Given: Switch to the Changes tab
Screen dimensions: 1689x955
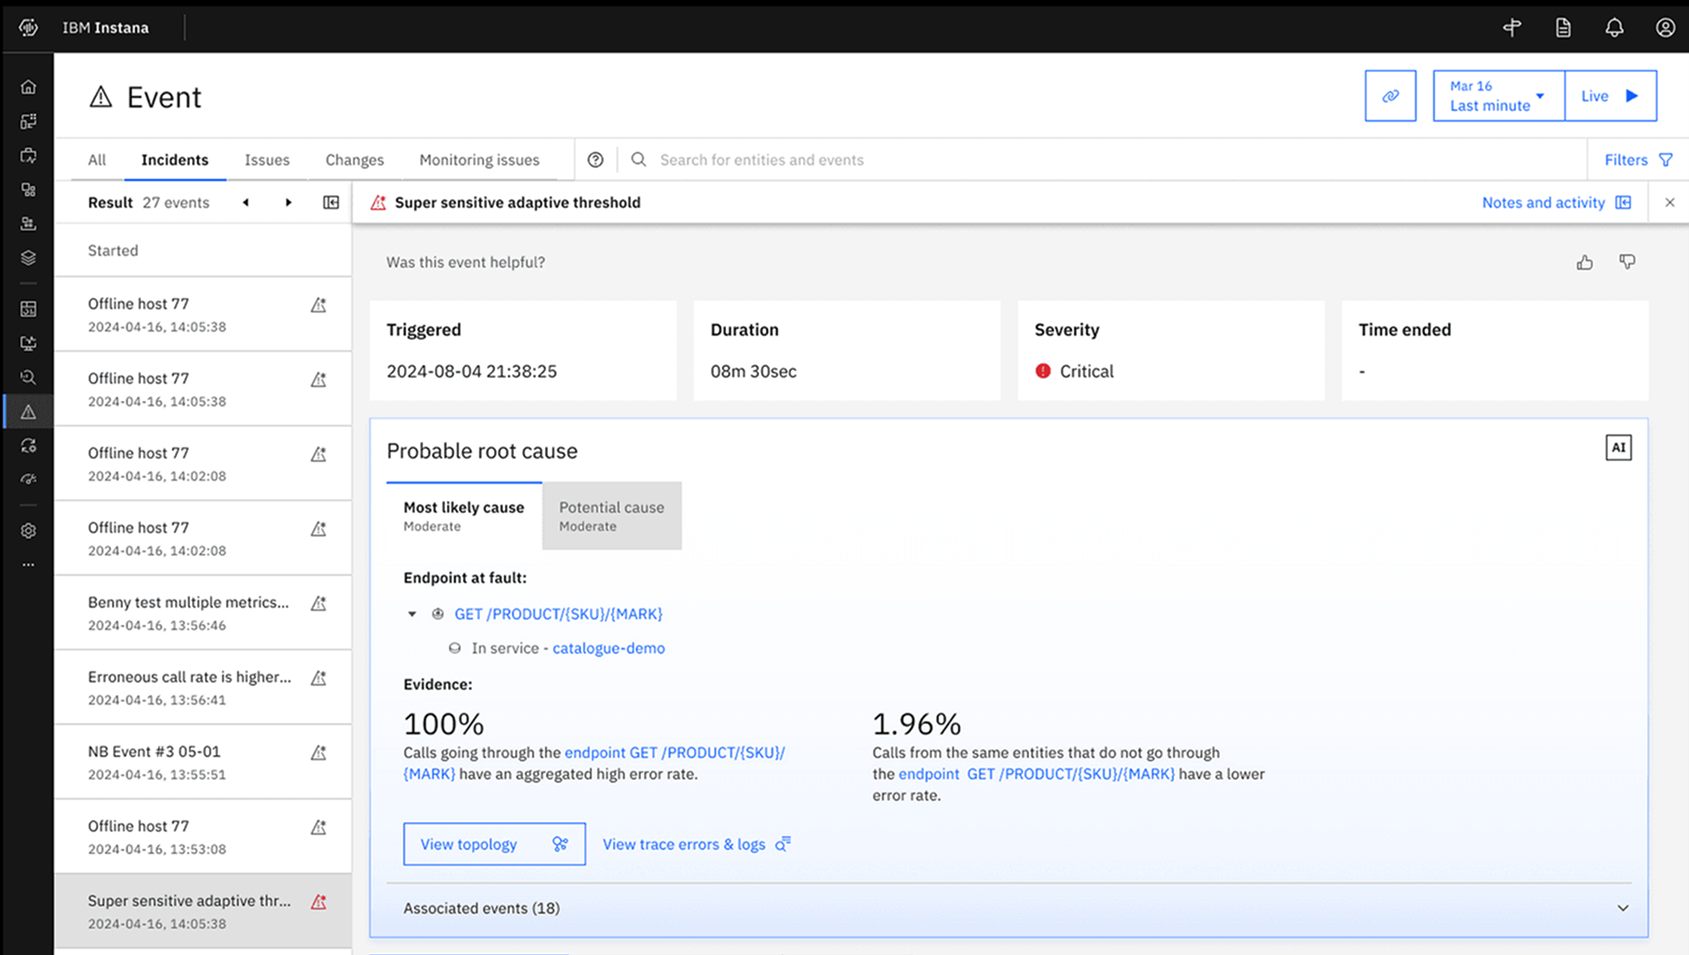Looking at the screenshot, I should 354,160.
